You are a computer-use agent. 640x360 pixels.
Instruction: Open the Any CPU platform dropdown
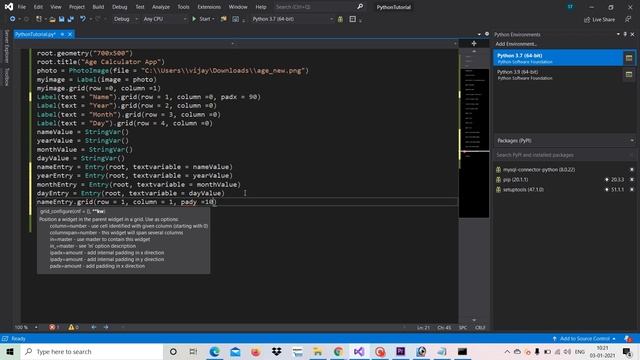click(x=165, y=19)
